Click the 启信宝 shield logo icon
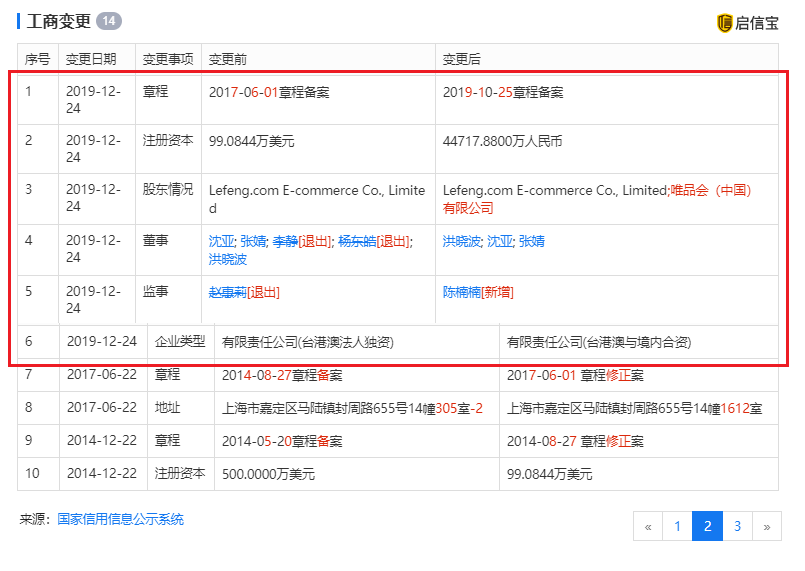 (x=725, y=22)
